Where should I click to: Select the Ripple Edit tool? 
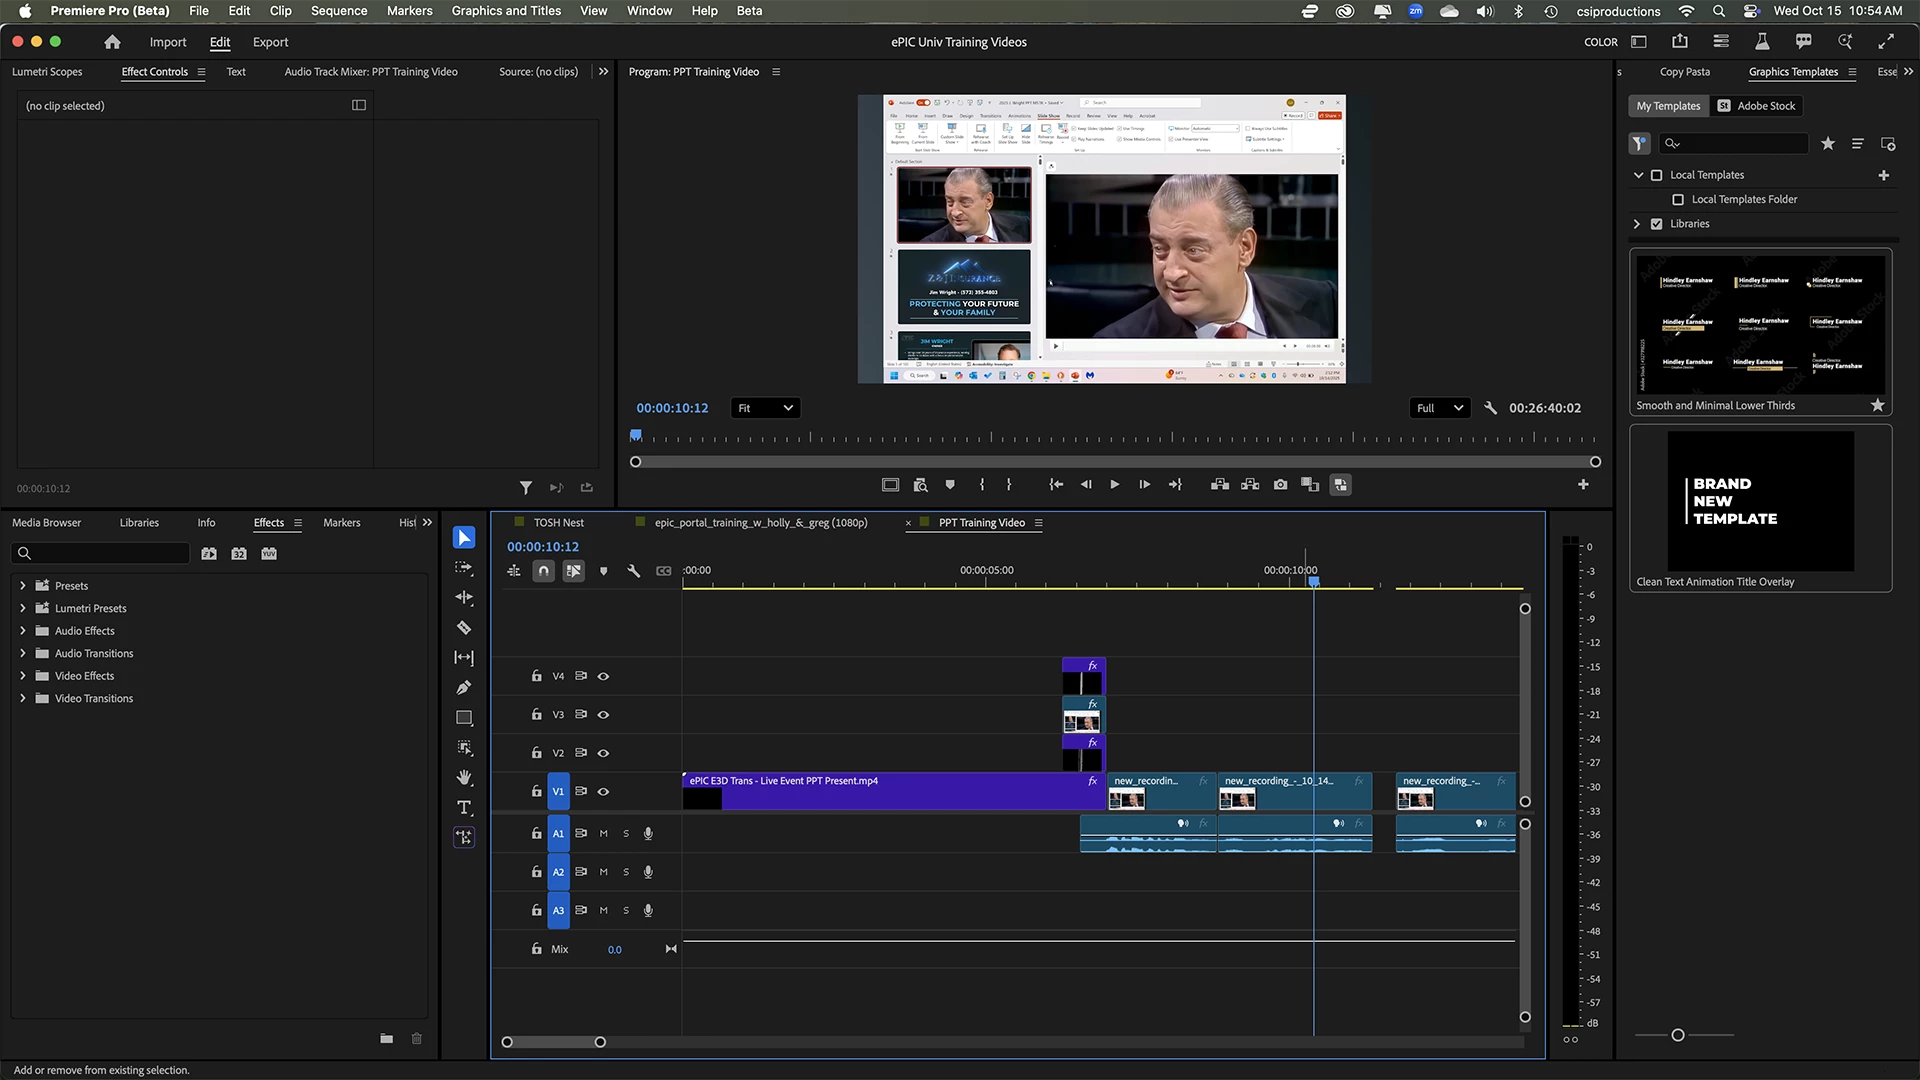coord(464,598)
